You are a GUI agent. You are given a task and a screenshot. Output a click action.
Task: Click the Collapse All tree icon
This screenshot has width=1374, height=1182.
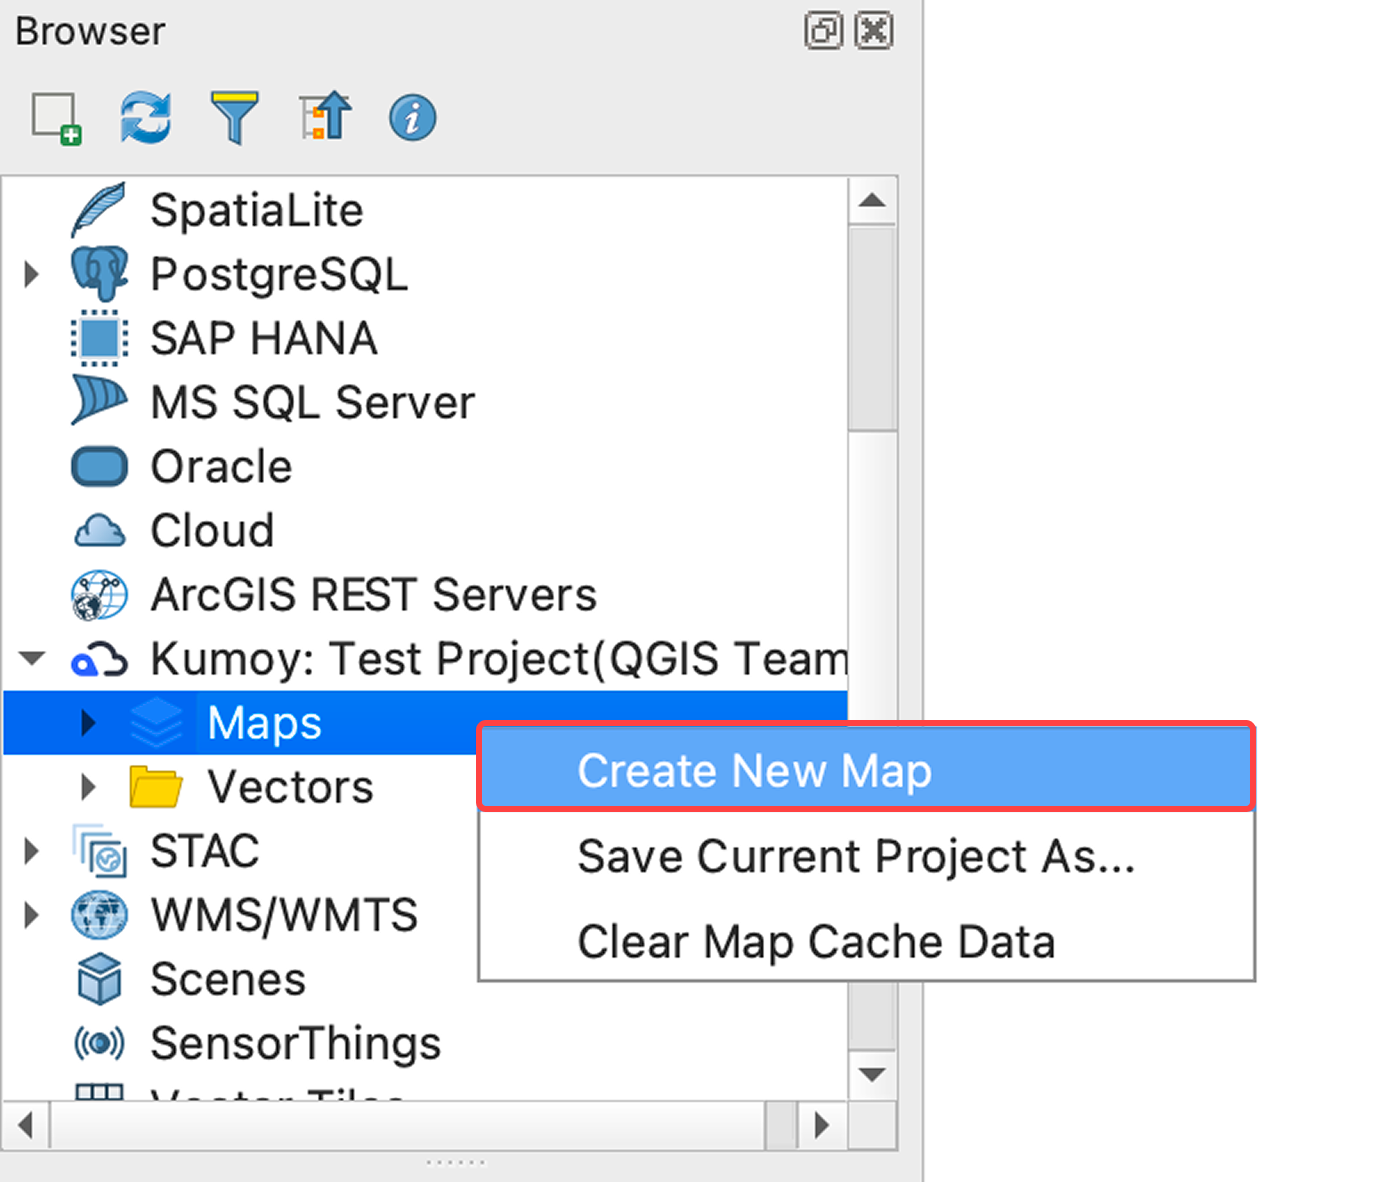tap(325, 118)
